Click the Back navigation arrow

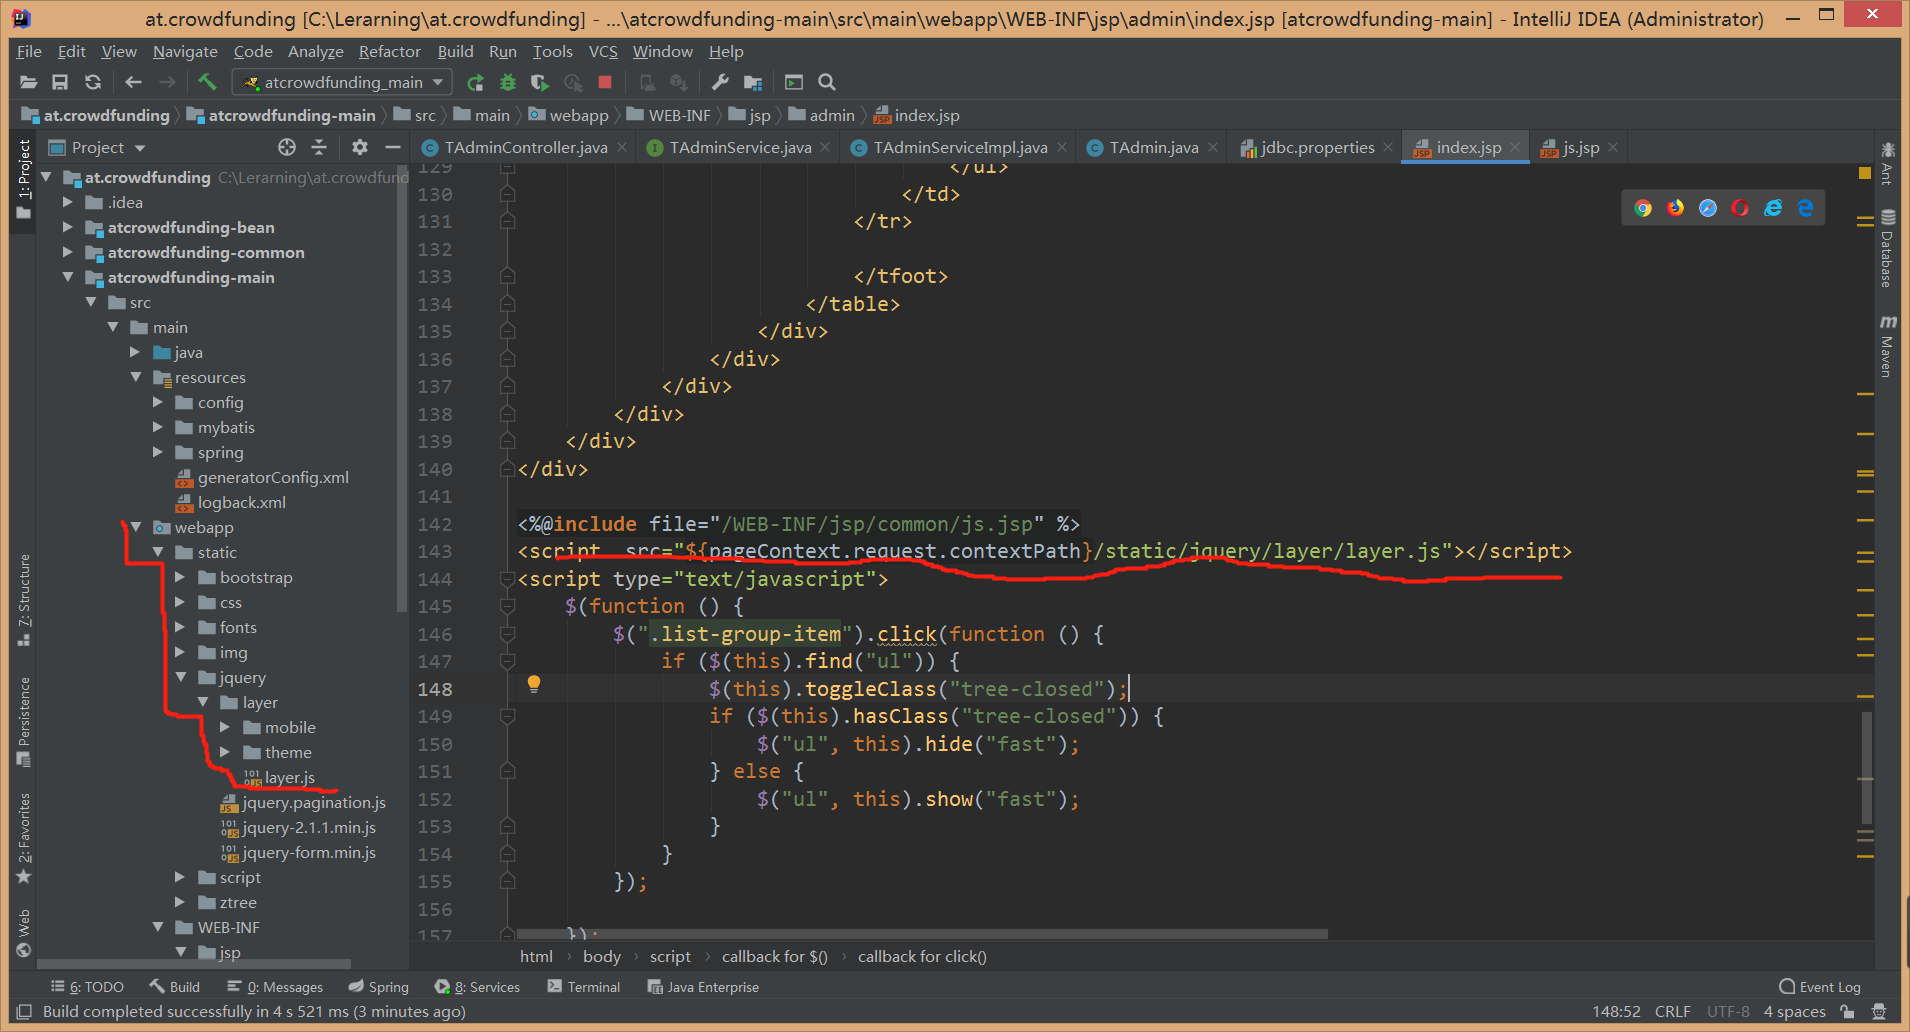pyautogui.click(x=133, y=82)
